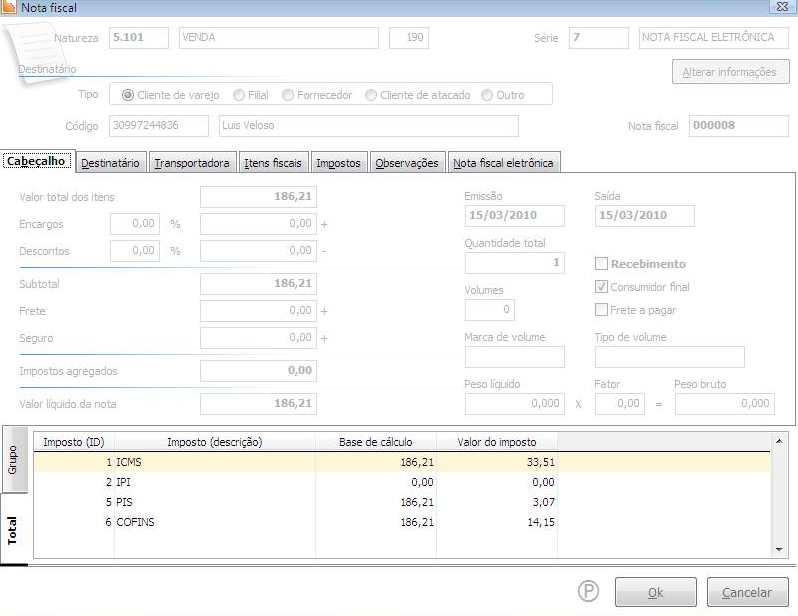Click the Peso bruto field
The height and width of the screenshot is (616, 798).
click(x=725, y=404)
